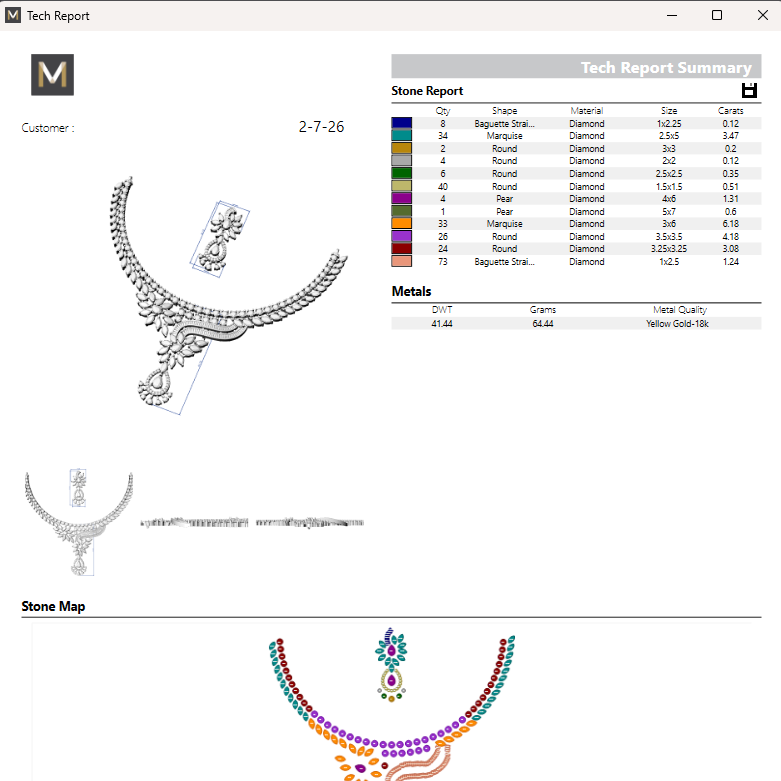Click the Stone Map heading
Viewport: 781px width, 781px height.
point(53,606)
